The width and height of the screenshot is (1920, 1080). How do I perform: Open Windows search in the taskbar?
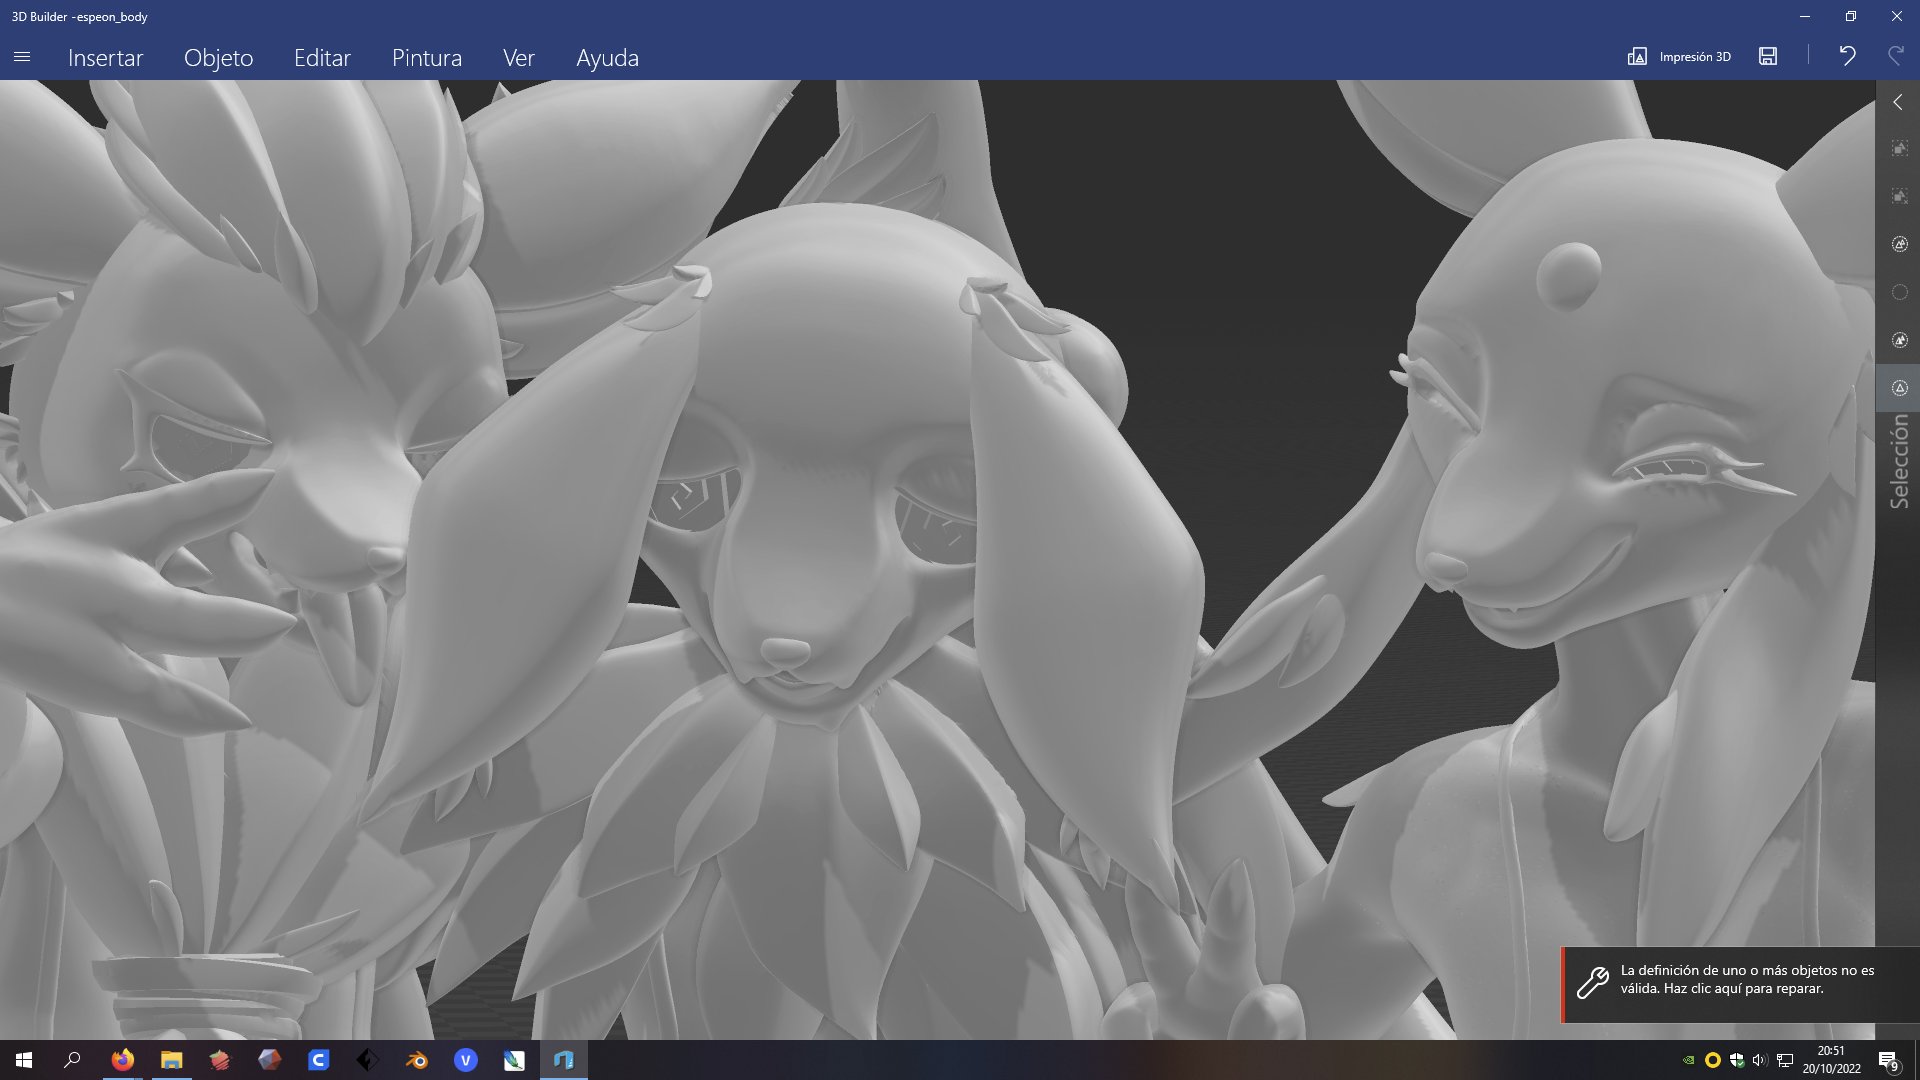click(x=72, y=1060)
